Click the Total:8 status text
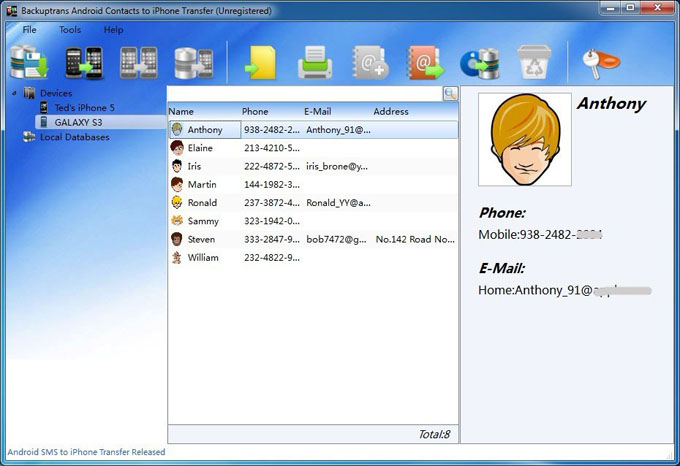This screenshot has height=466, width=680. click(x=434, y=434)
